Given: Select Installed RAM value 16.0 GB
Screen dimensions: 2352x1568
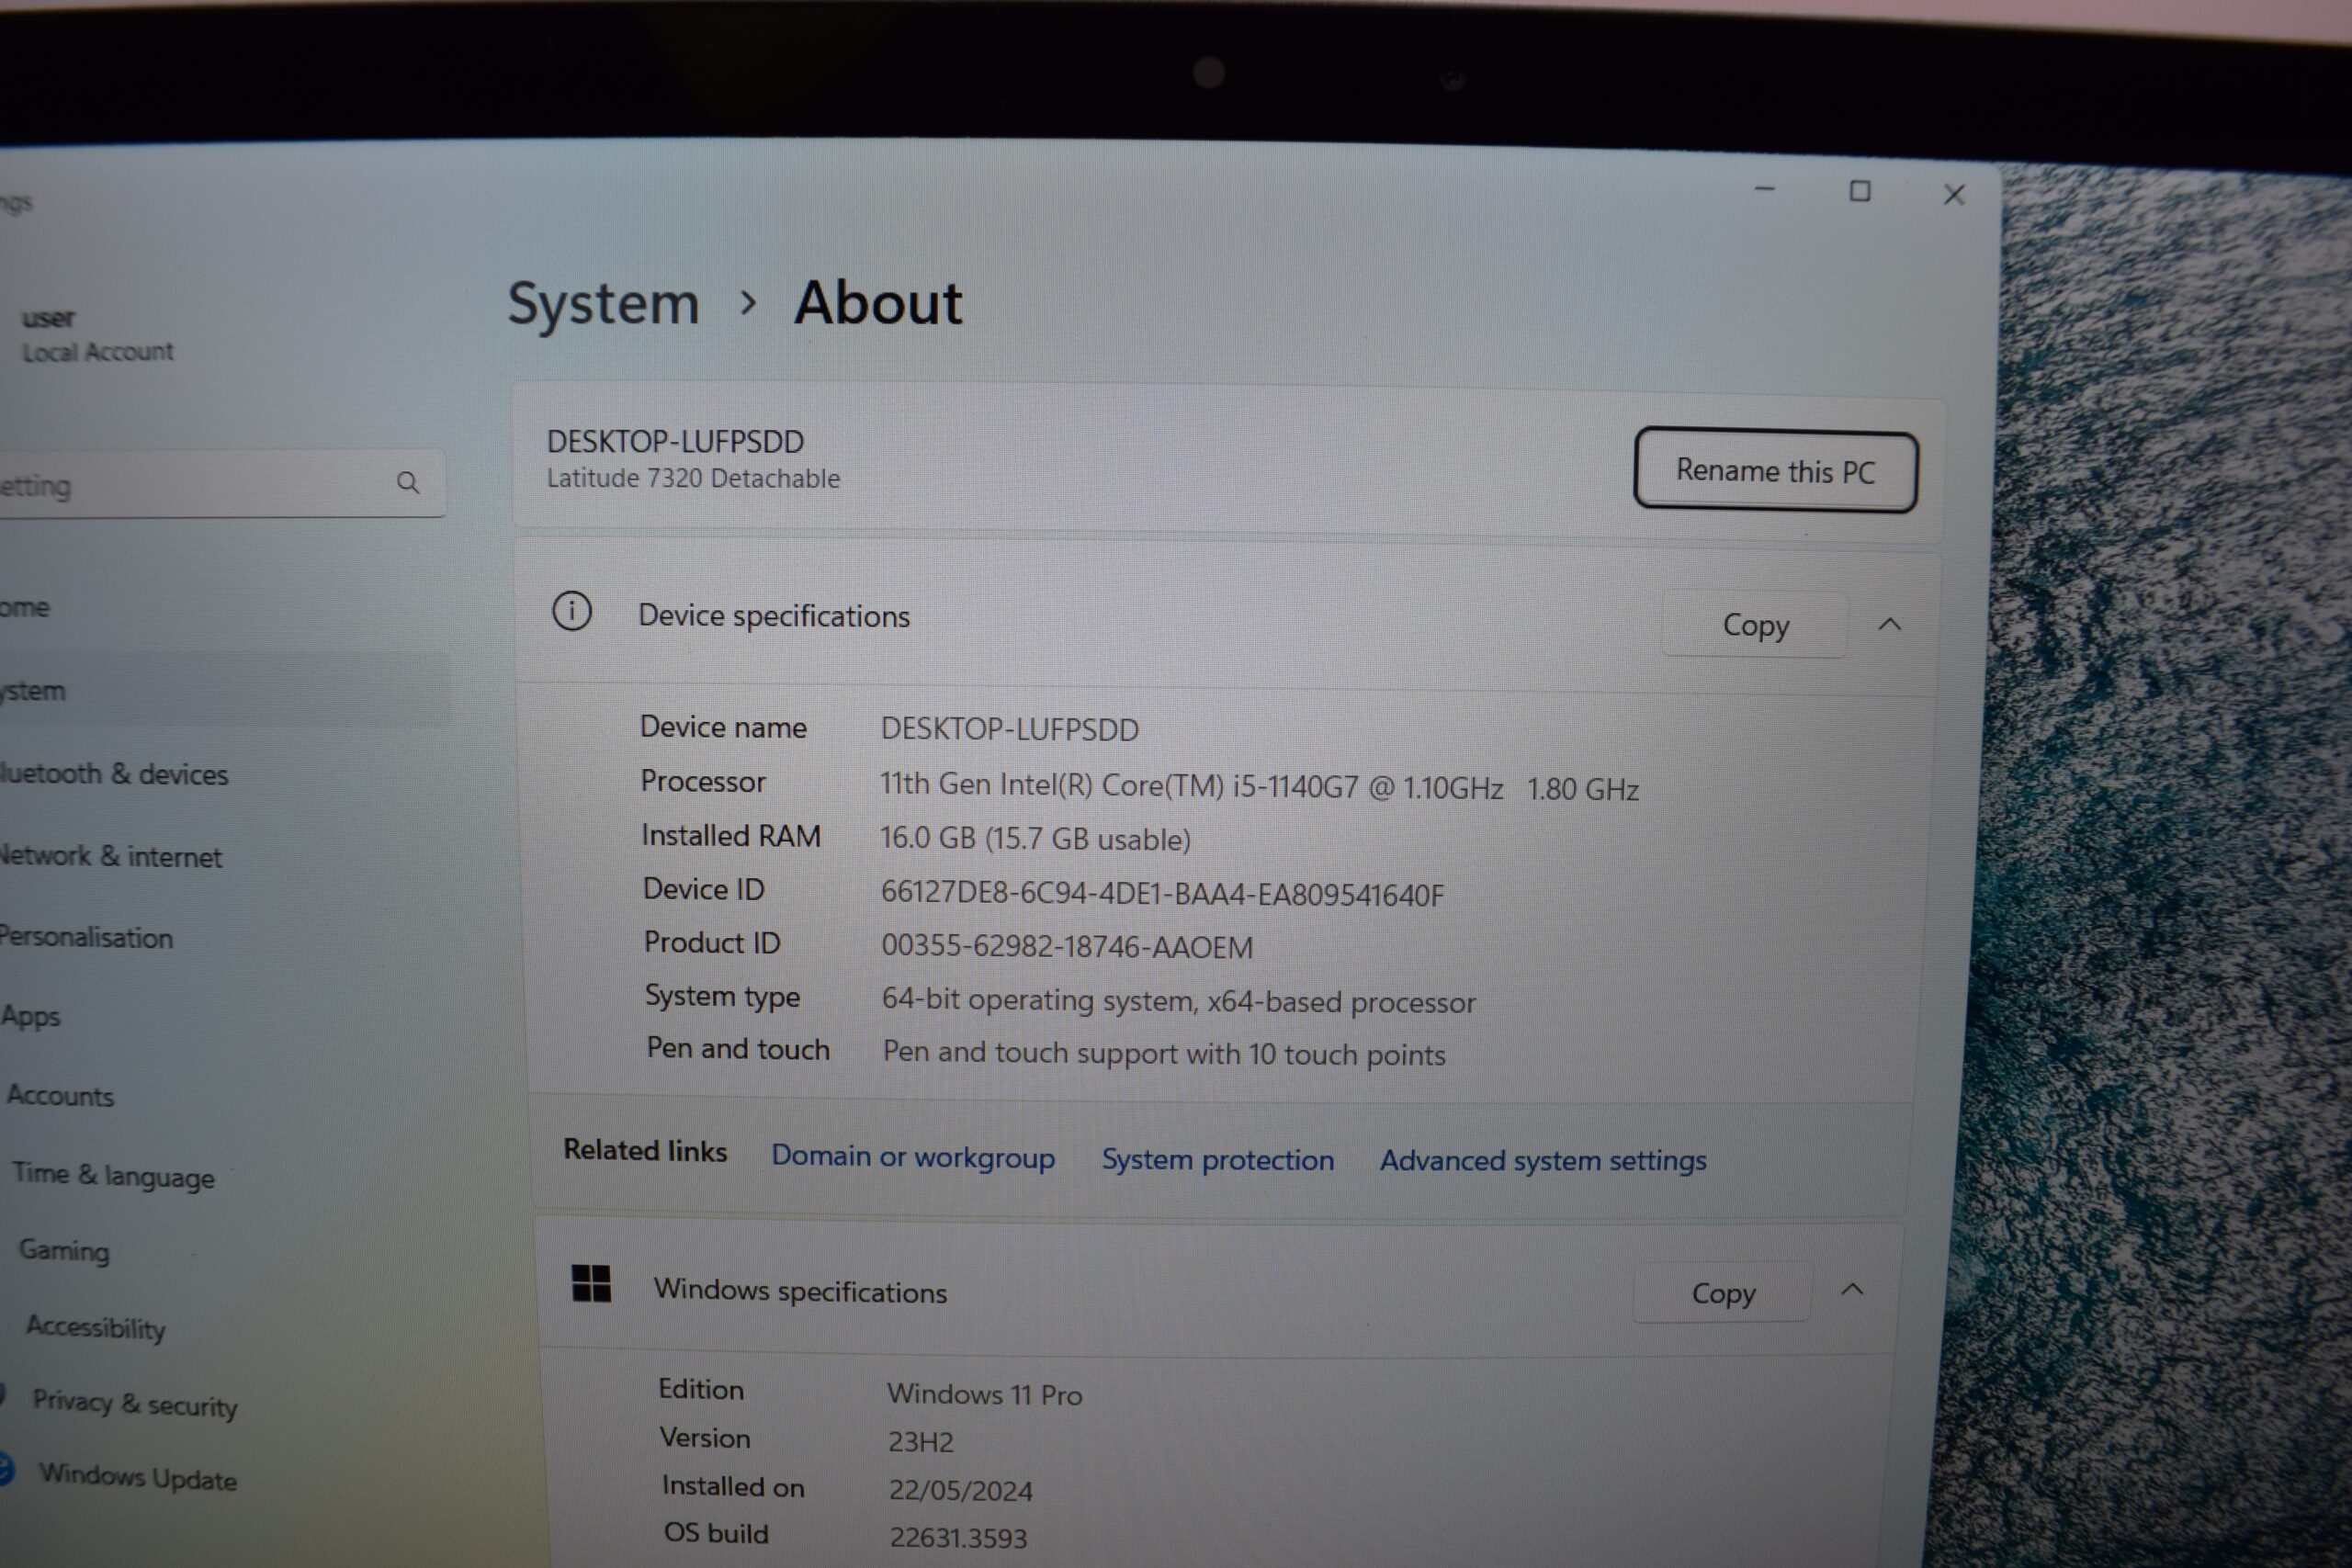Looking at the screenshot, I should [x=927, y=837].
